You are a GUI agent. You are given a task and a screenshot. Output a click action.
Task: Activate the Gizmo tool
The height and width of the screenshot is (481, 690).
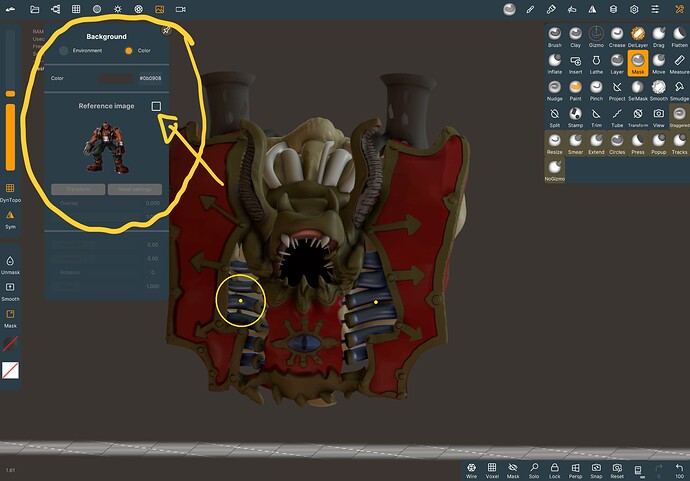(x=596, y=37)
